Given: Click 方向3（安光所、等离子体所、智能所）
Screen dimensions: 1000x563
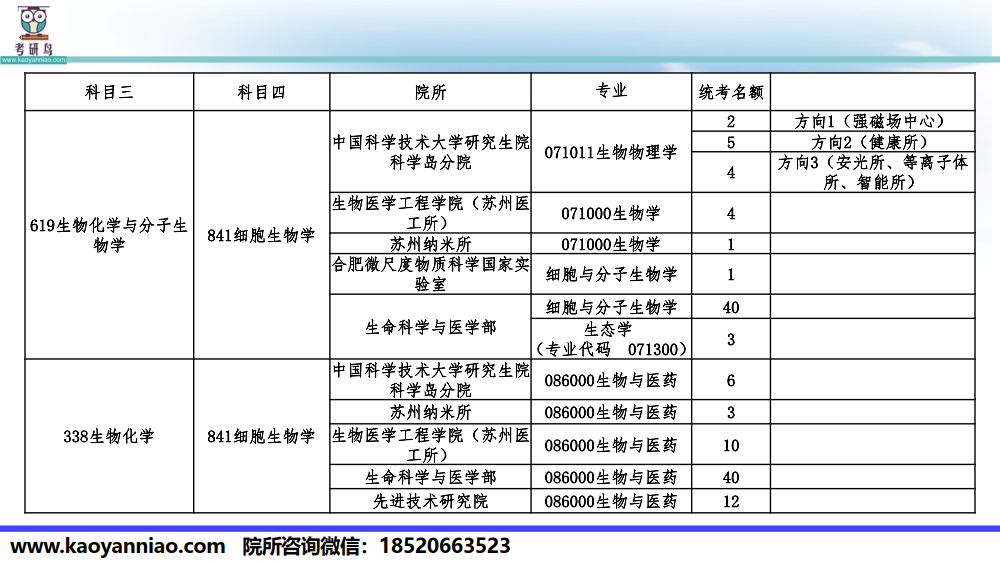Looking at the screenshot, I should click(x=872, y=172).
